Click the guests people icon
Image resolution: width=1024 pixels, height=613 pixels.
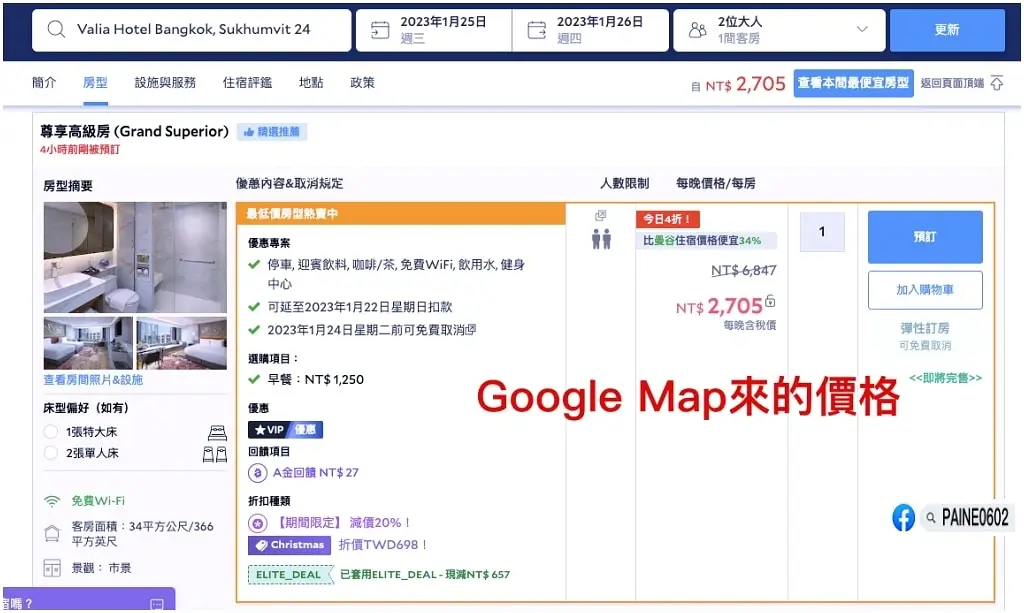pyautogui.click(x=697, y=30)
